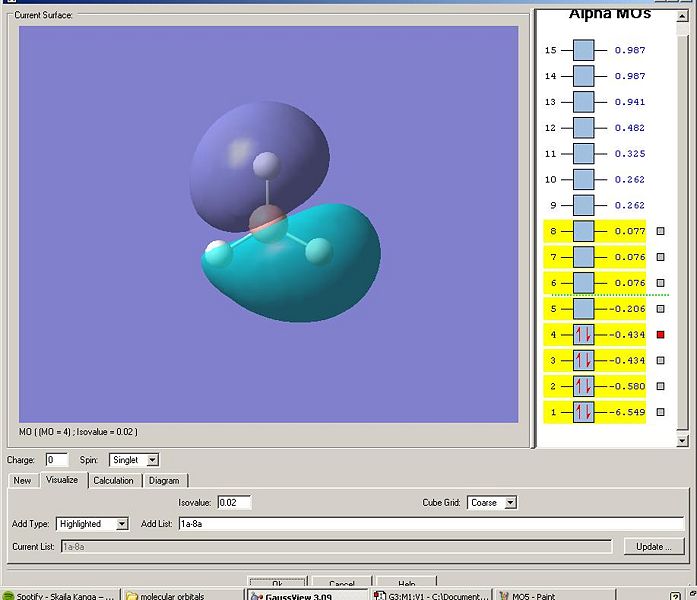Viewport: 697px width, 600px height.
Task: Toggle surface marker for MO 2
Action: [x=661, y=386]
